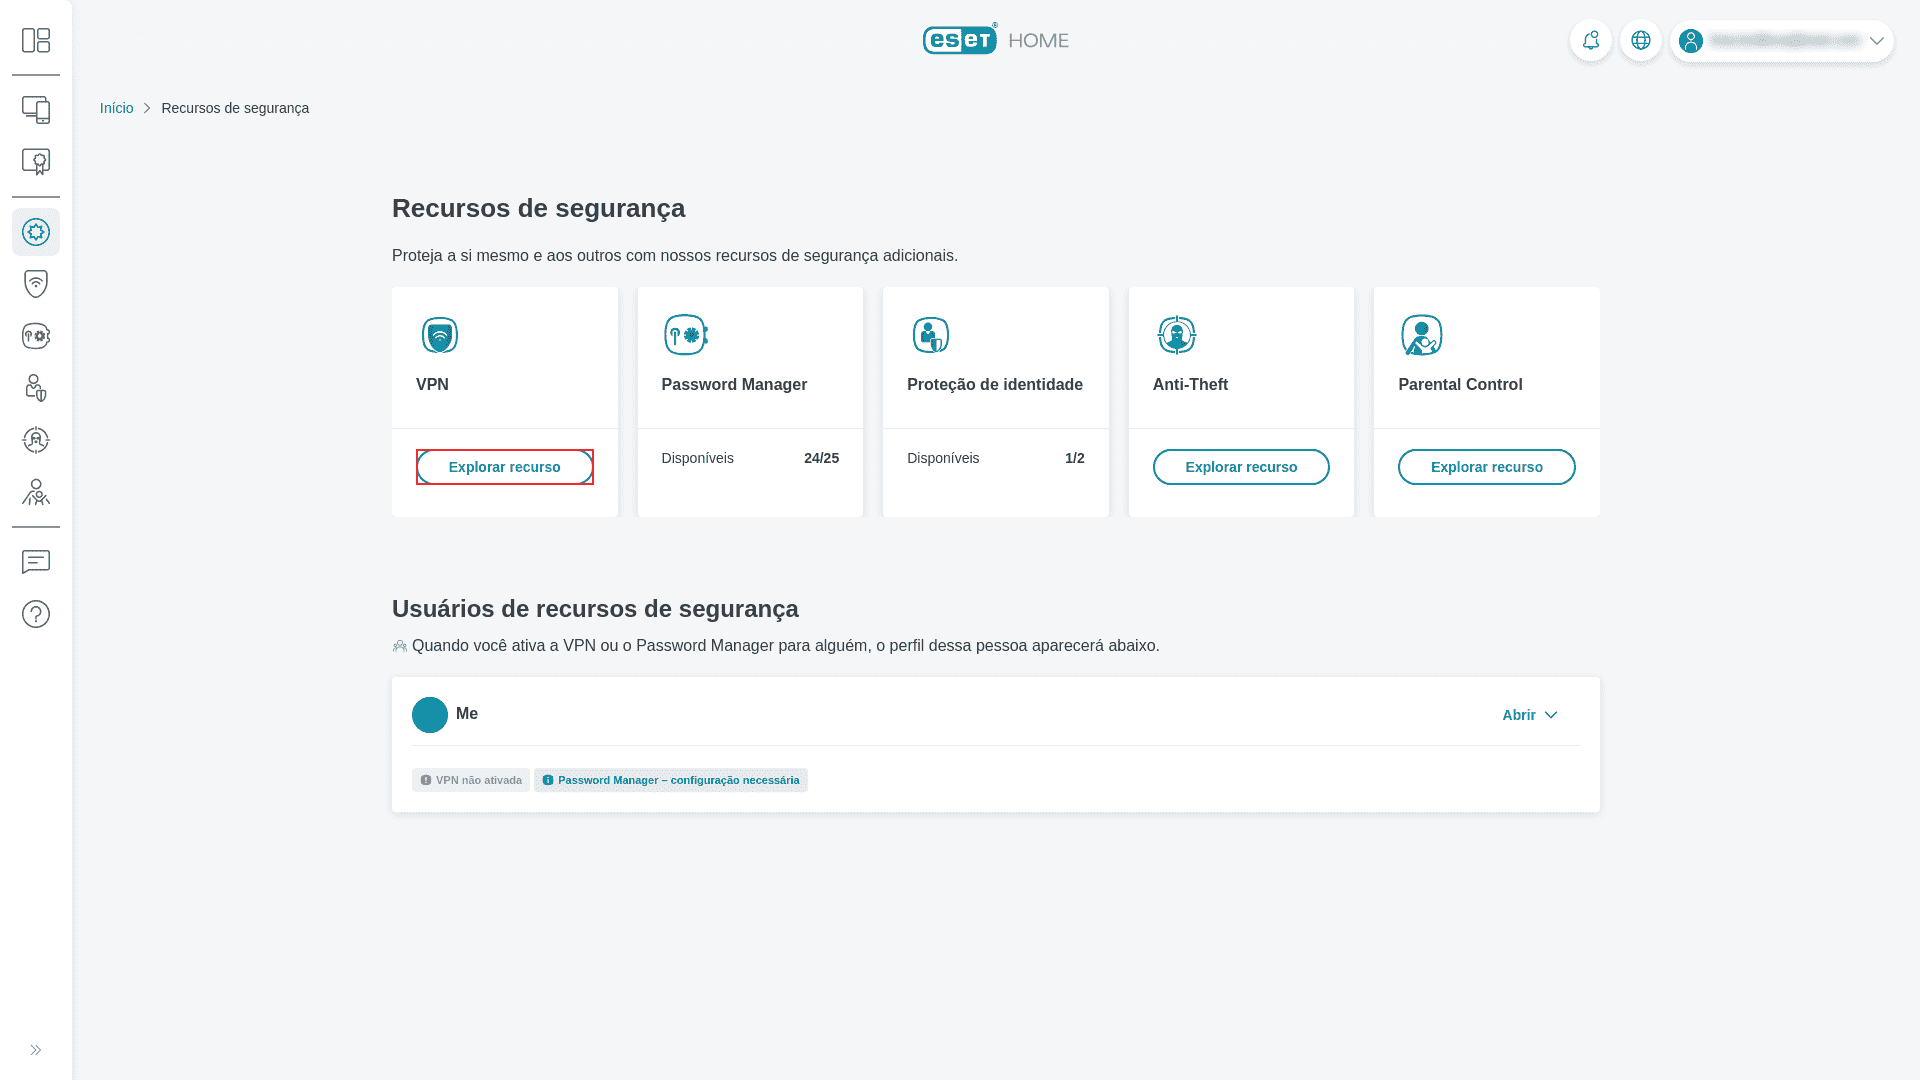Open the dashboard icon in sidebar

[x=36, y=40]
